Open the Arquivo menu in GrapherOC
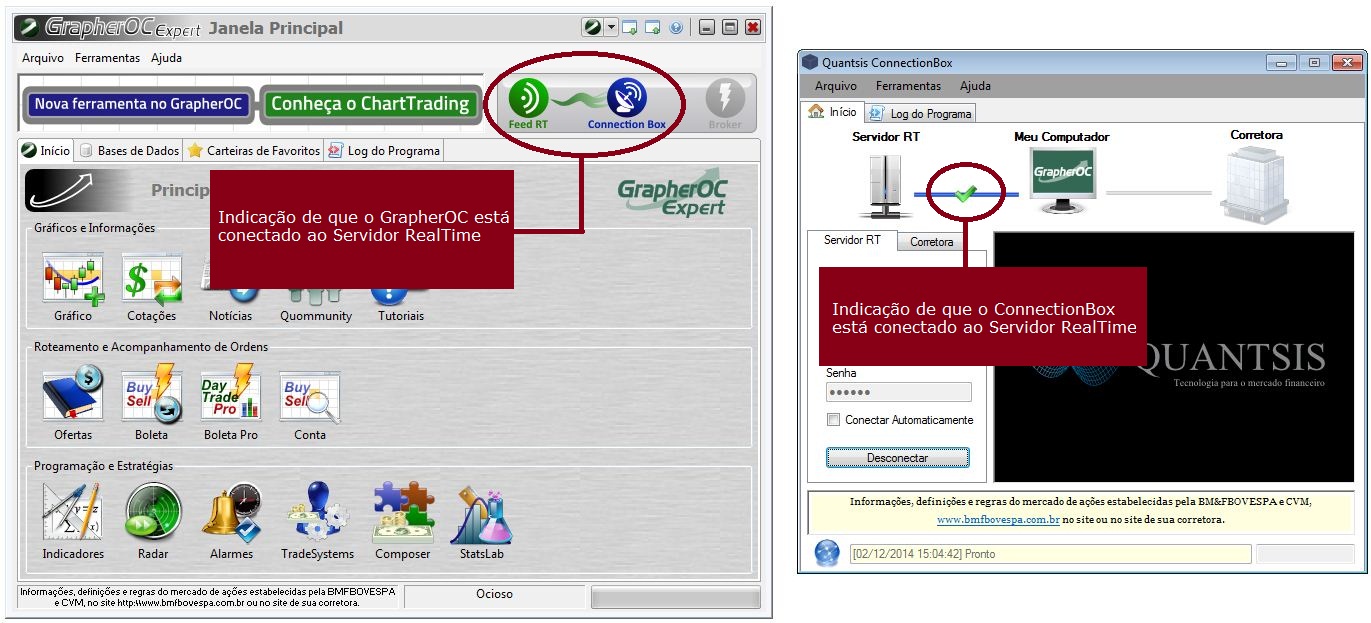Screen dimensions: 1371x623 (x=43, y=58)
